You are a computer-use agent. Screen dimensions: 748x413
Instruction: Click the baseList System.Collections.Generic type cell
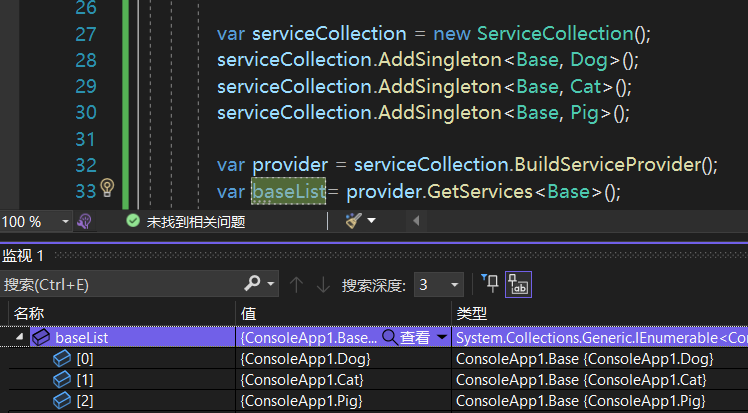602,337
